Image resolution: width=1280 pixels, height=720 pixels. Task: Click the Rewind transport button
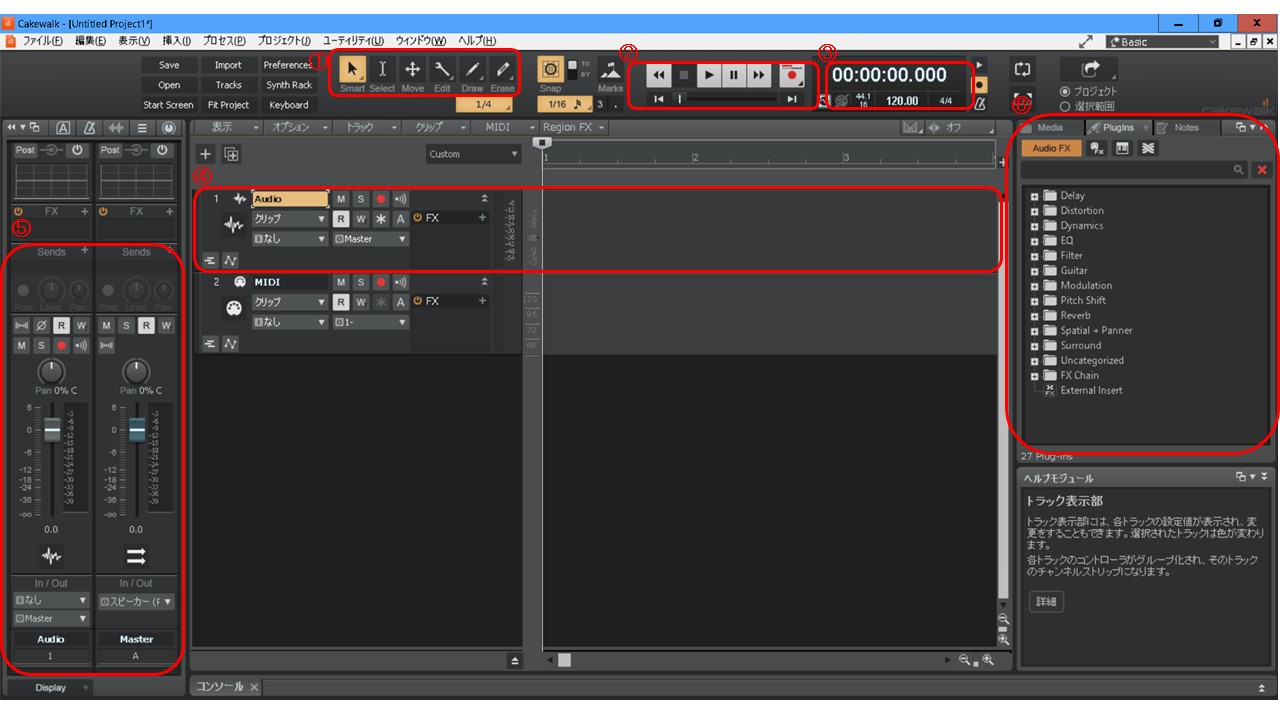(x=658, y=75)
